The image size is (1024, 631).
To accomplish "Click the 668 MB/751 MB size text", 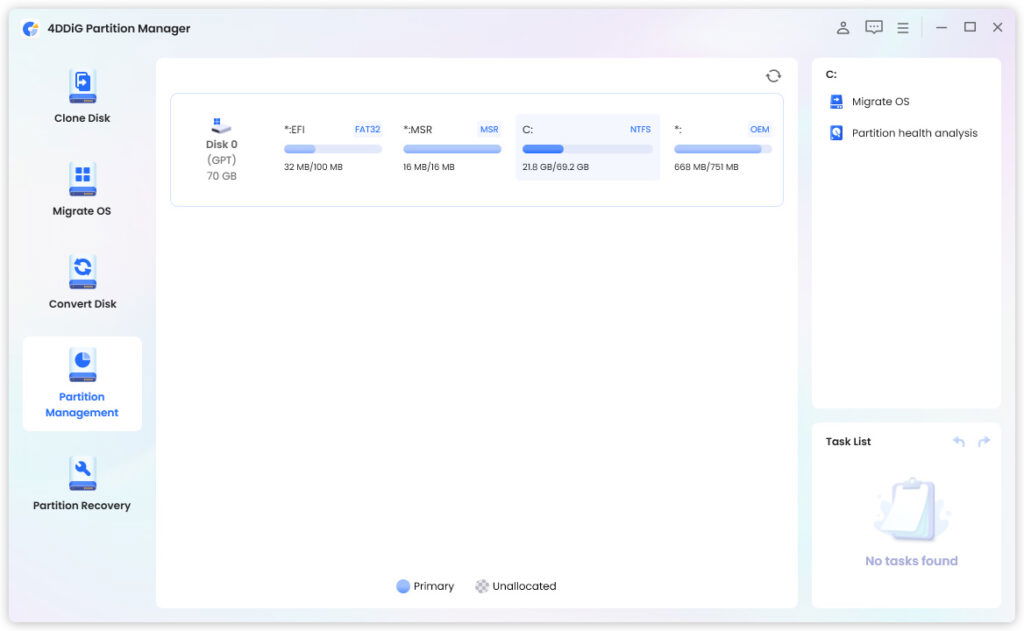I will 706,167.
